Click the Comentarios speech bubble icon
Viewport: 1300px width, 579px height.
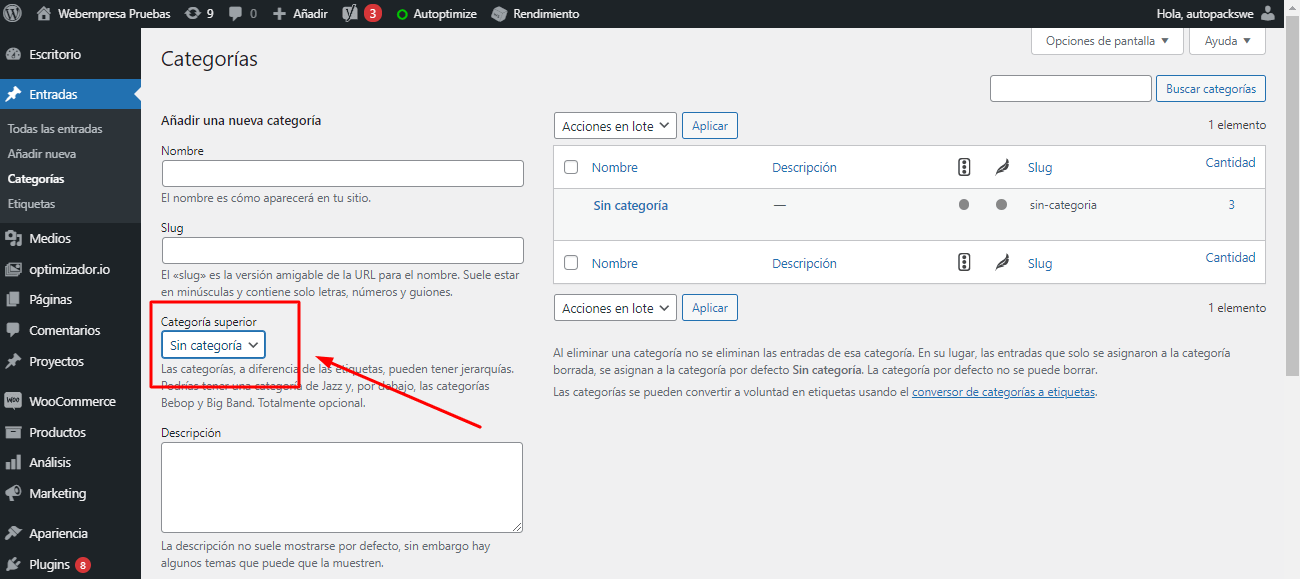coord(14,330)
